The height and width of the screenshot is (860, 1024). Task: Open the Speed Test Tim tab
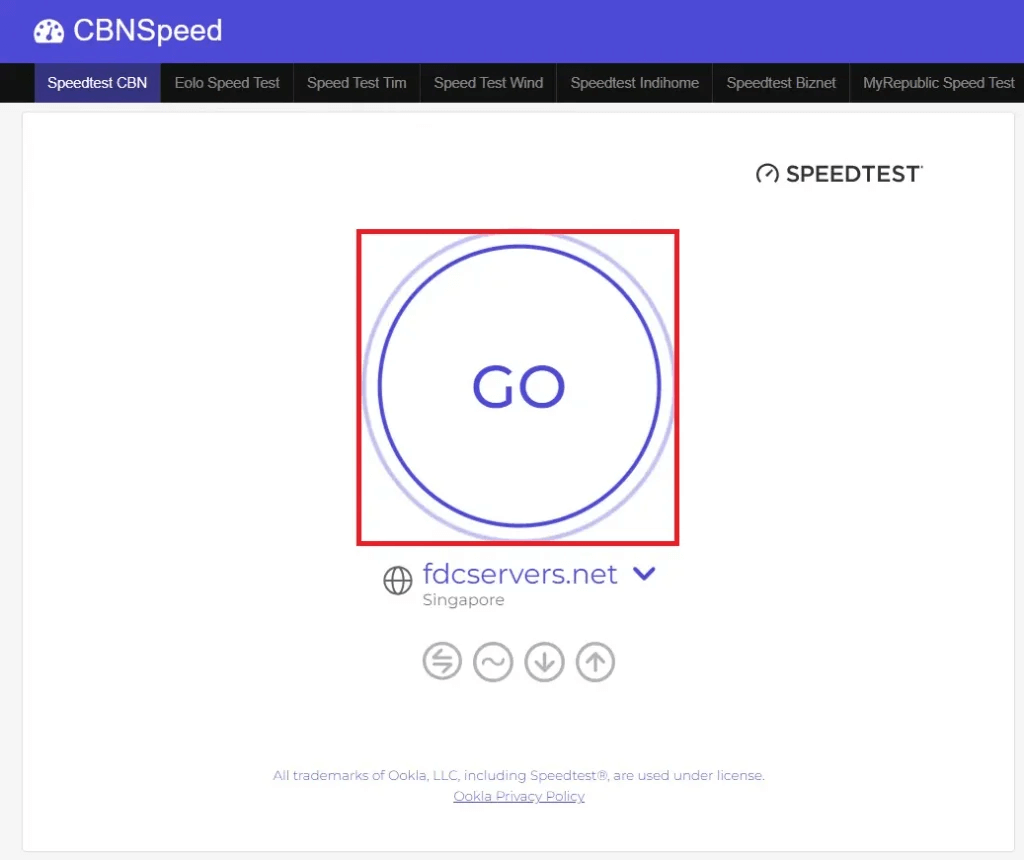pos(357,83)
